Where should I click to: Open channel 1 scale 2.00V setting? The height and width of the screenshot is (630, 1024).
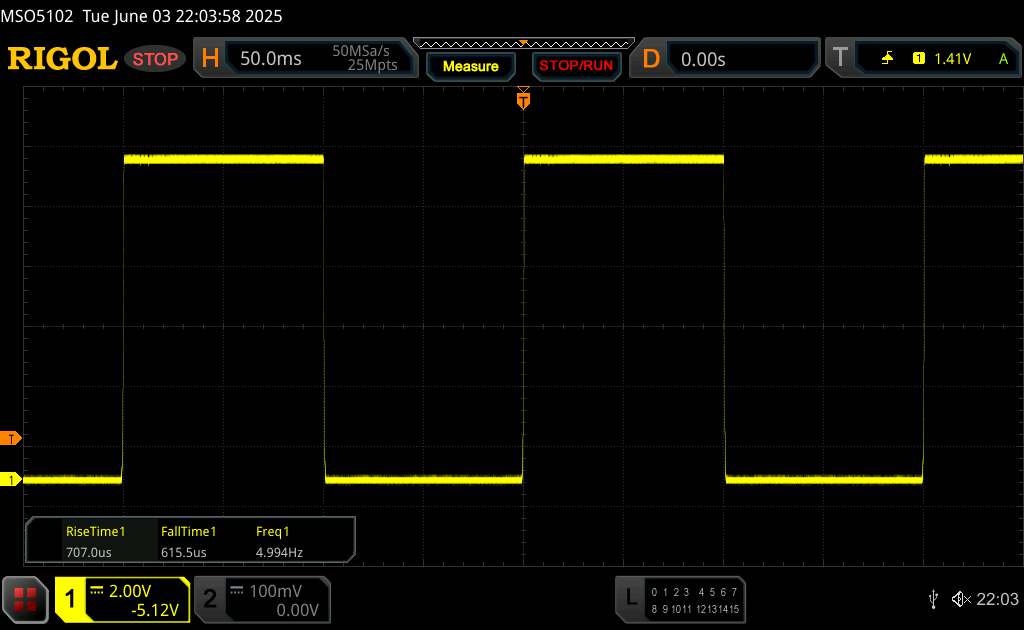[x=130, y=591]
